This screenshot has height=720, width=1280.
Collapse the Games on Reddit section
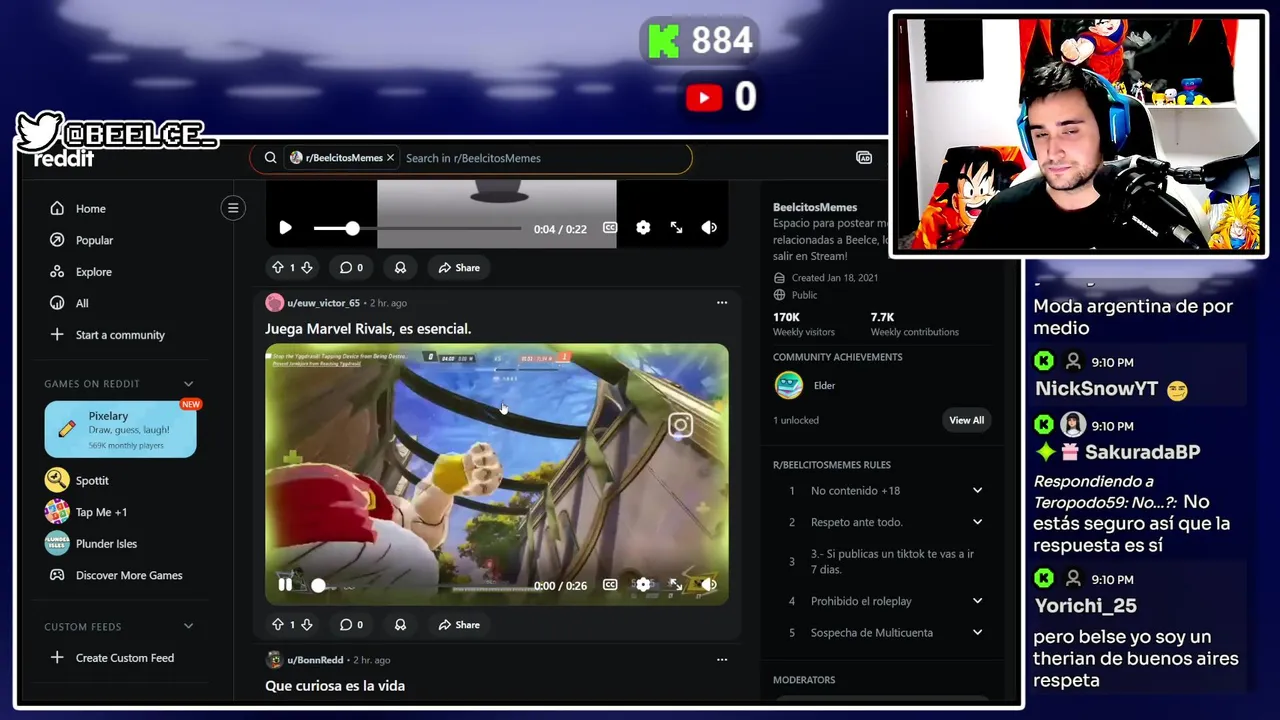[188, 384]
